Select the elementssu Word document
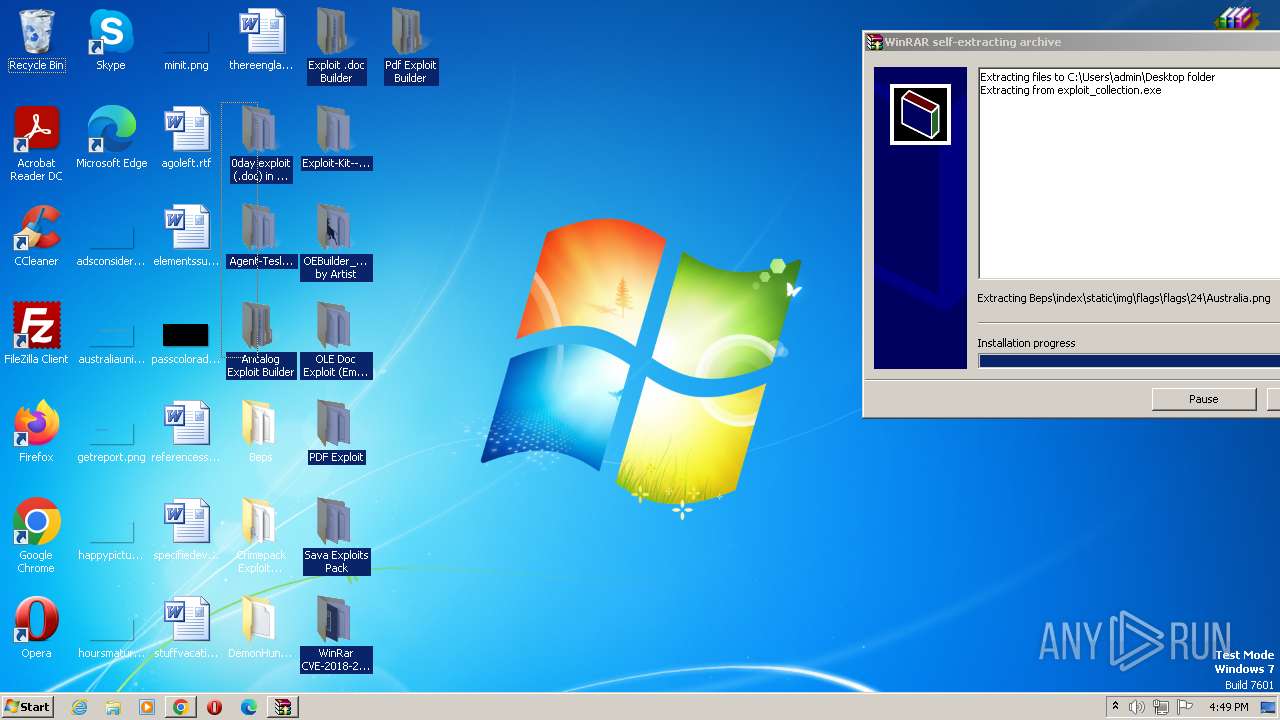This screenshot has width=1280, height=720. 186,236
